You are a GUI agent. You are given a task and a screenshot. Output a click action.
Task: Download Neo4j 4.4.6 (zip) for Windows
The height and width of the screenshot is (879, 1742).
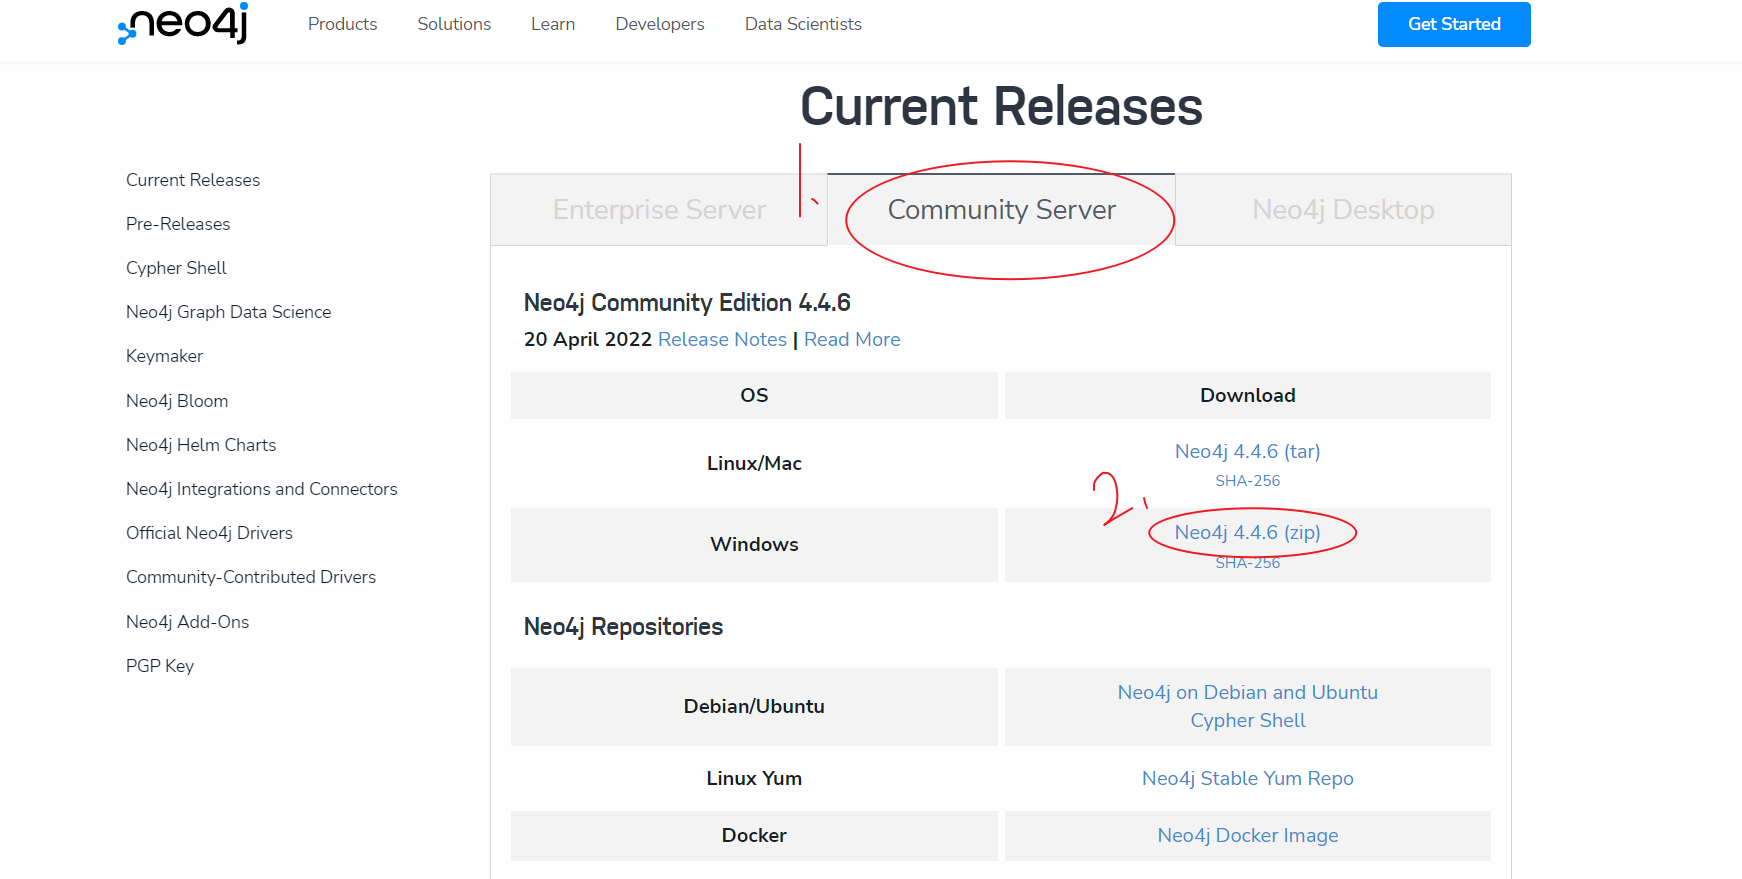[x=1247, y=532]
